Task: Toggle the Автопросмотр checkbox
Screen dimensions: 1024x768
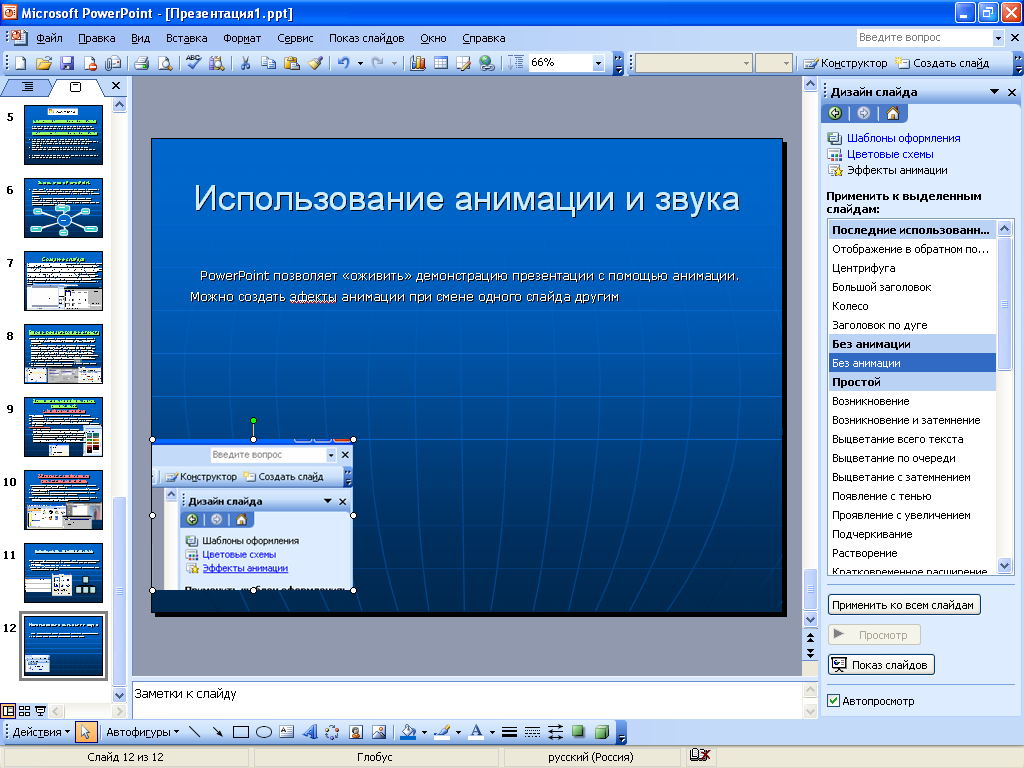Action: (x=833, y=701)
